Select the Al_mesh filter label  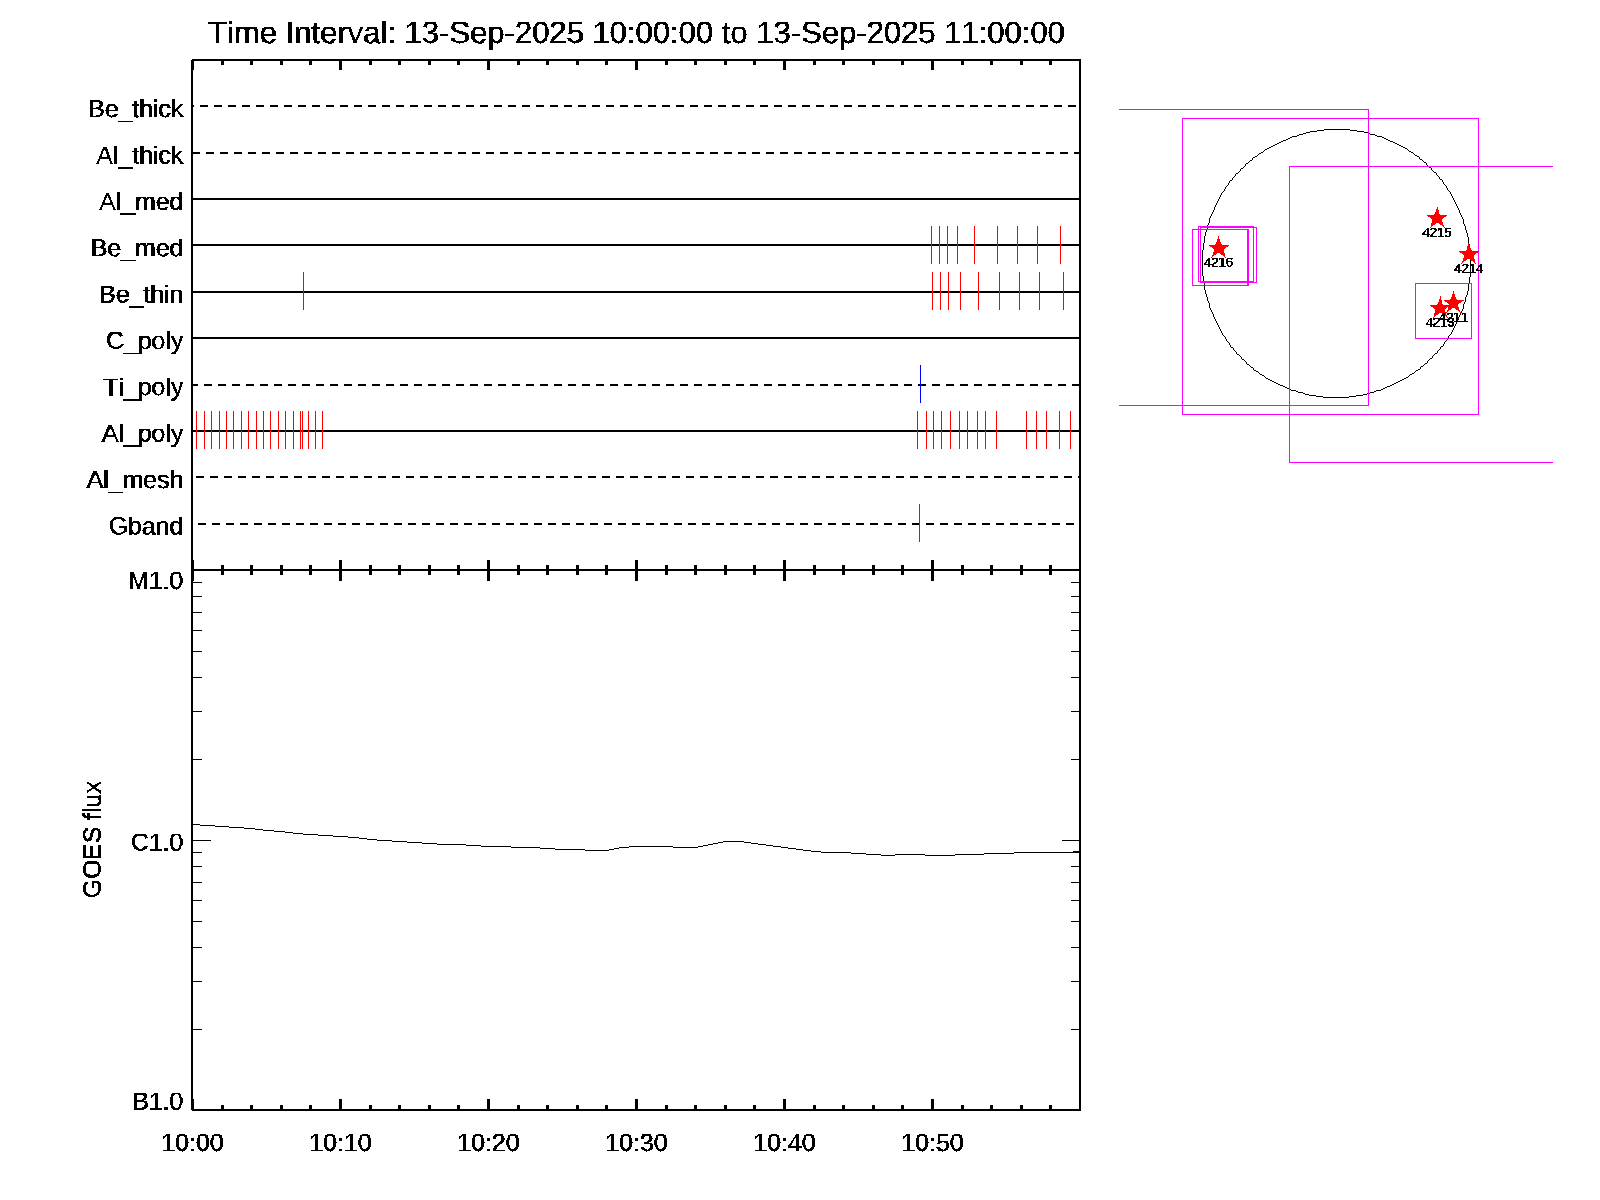(135, 480)
